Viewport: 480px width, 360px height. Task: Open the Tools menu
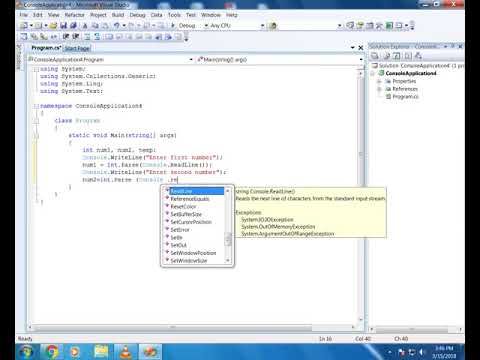[174, 15]
